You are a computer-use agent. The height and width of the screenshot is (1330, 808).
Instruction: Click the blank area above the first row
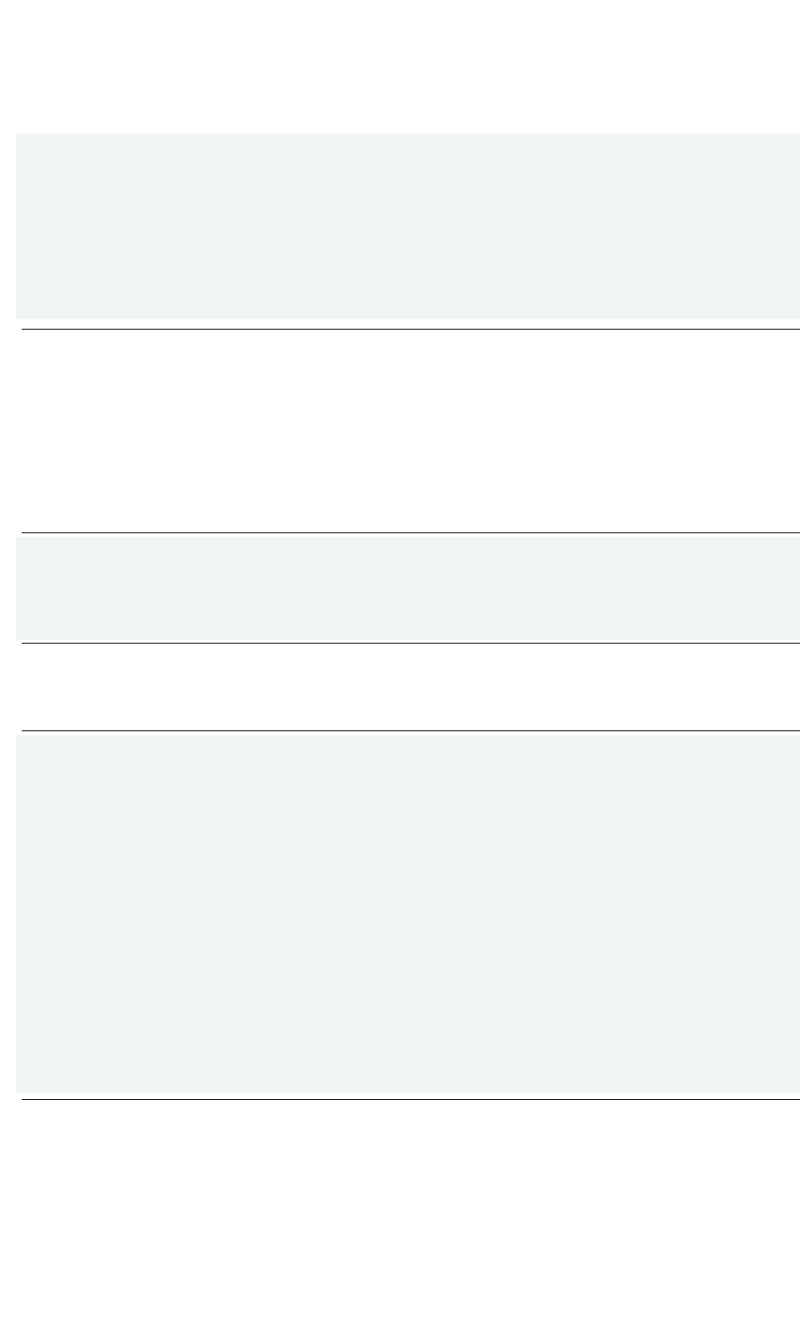[404, 66]
